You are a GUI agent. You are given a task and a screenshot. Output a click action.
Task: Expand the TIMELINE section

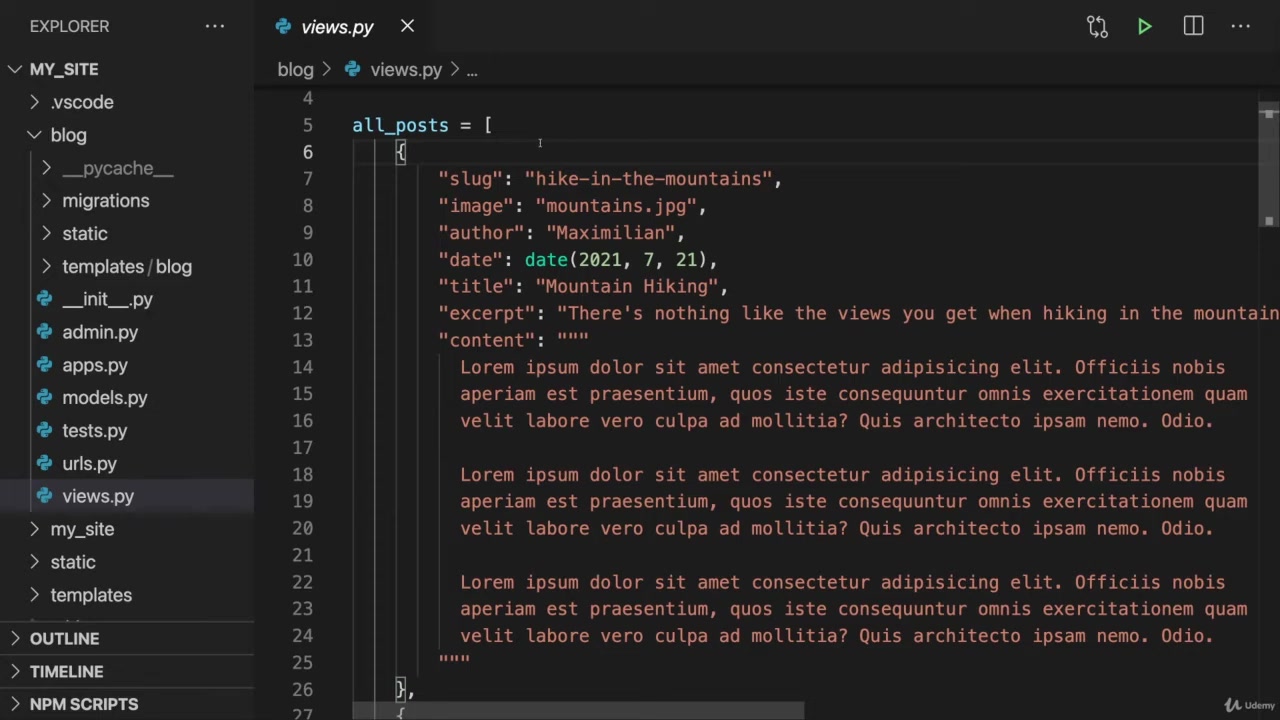66,672
